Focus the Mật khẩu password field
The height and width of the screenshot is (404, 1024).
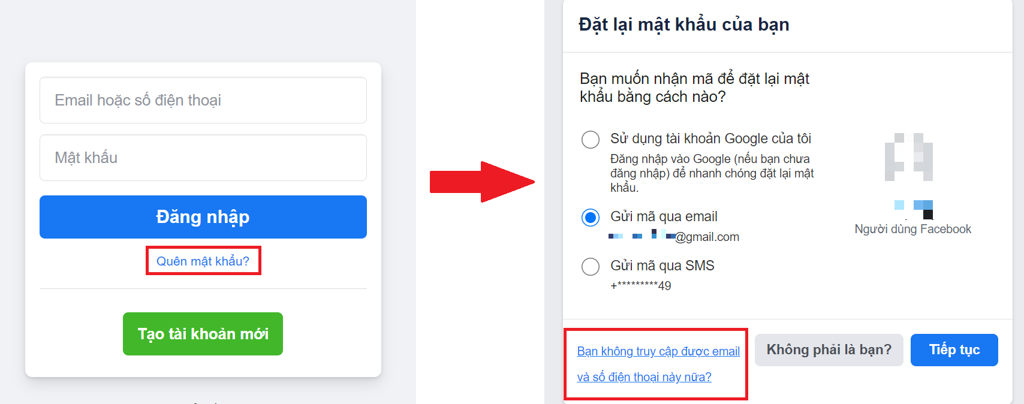pos(203,158)
